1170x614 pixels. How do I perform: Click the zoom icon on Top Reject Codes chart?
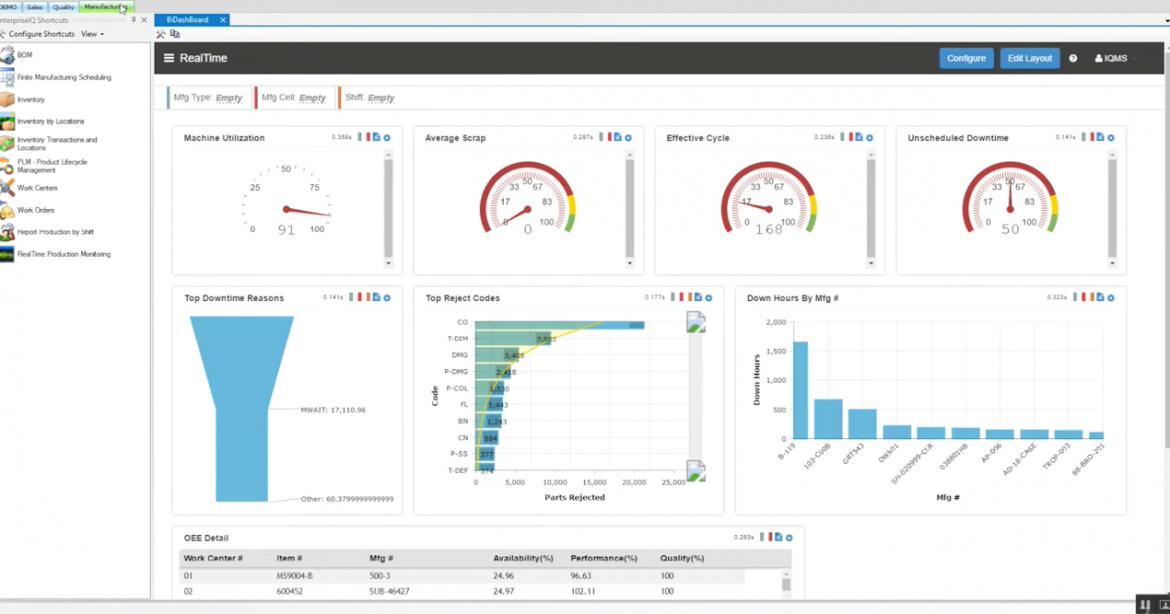[695, 320]
